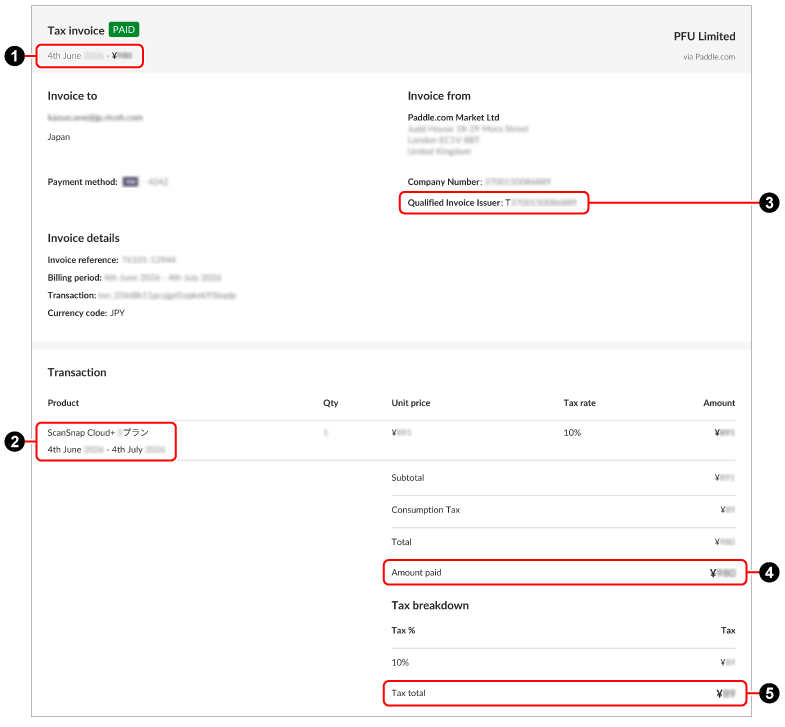This screenshot has height=727, width=785.
Task: Click the 'Invoice from' heading
Action: pyautogui.click(x=439, y=96)
